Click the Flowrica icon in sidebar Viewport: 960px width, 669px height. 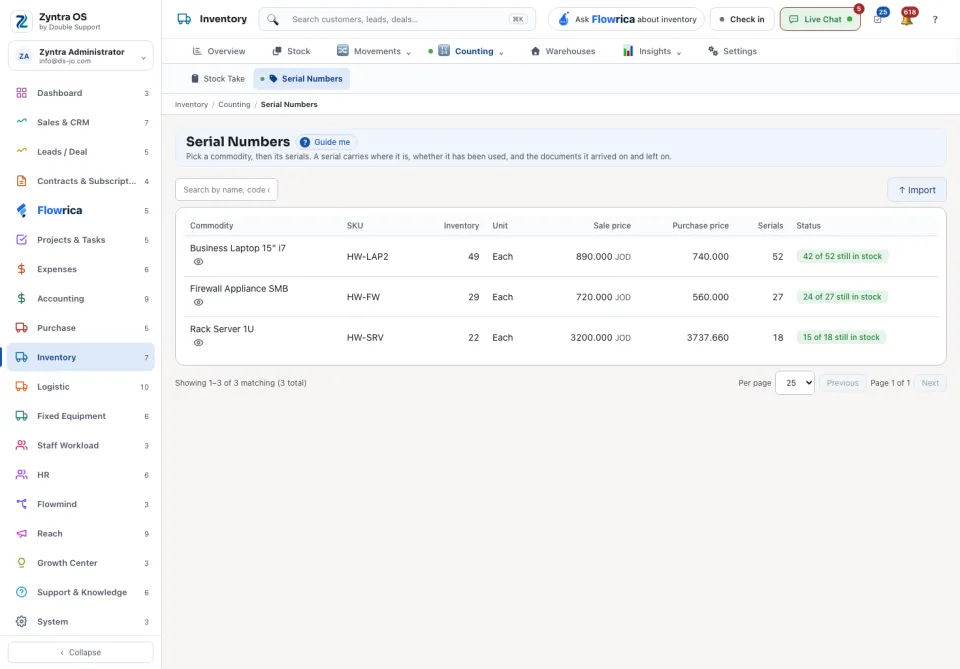21,211
